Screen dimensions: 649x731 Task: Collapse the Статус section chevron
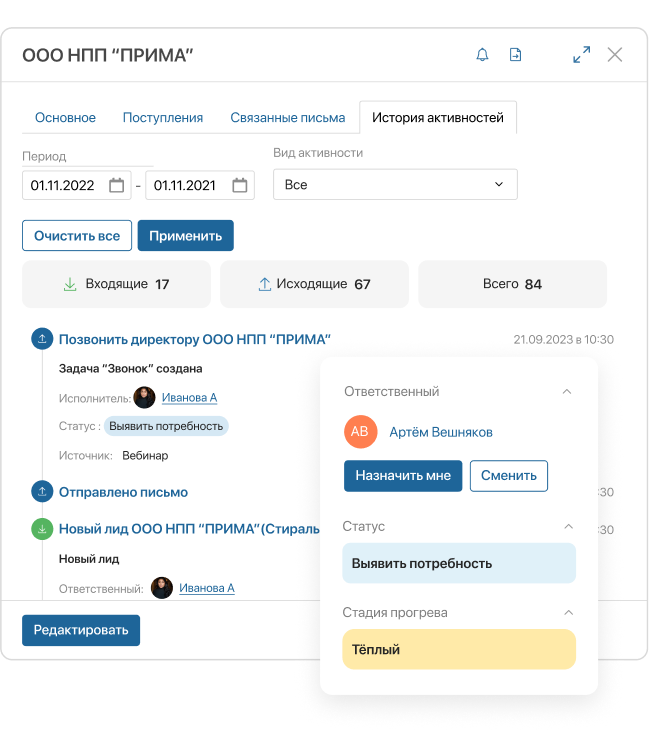point(568,526)
